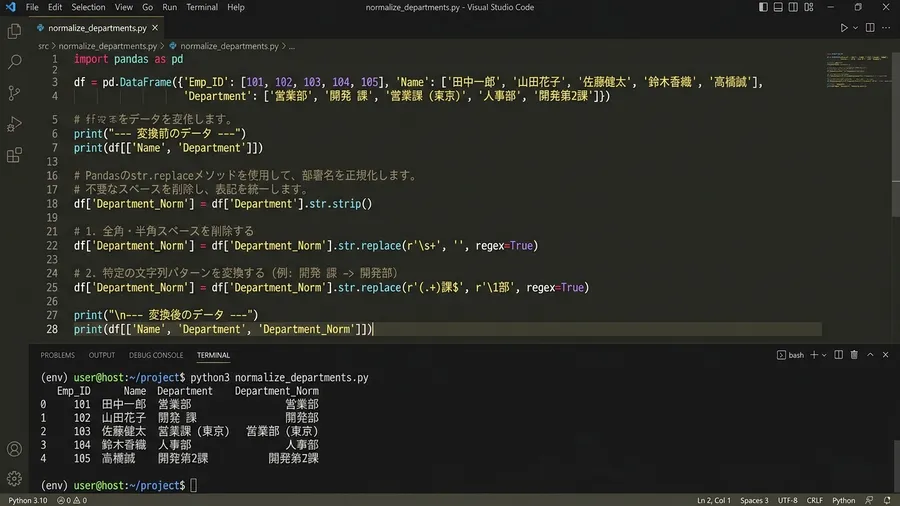
Task: Open the View menu
Action: point(123,7)
